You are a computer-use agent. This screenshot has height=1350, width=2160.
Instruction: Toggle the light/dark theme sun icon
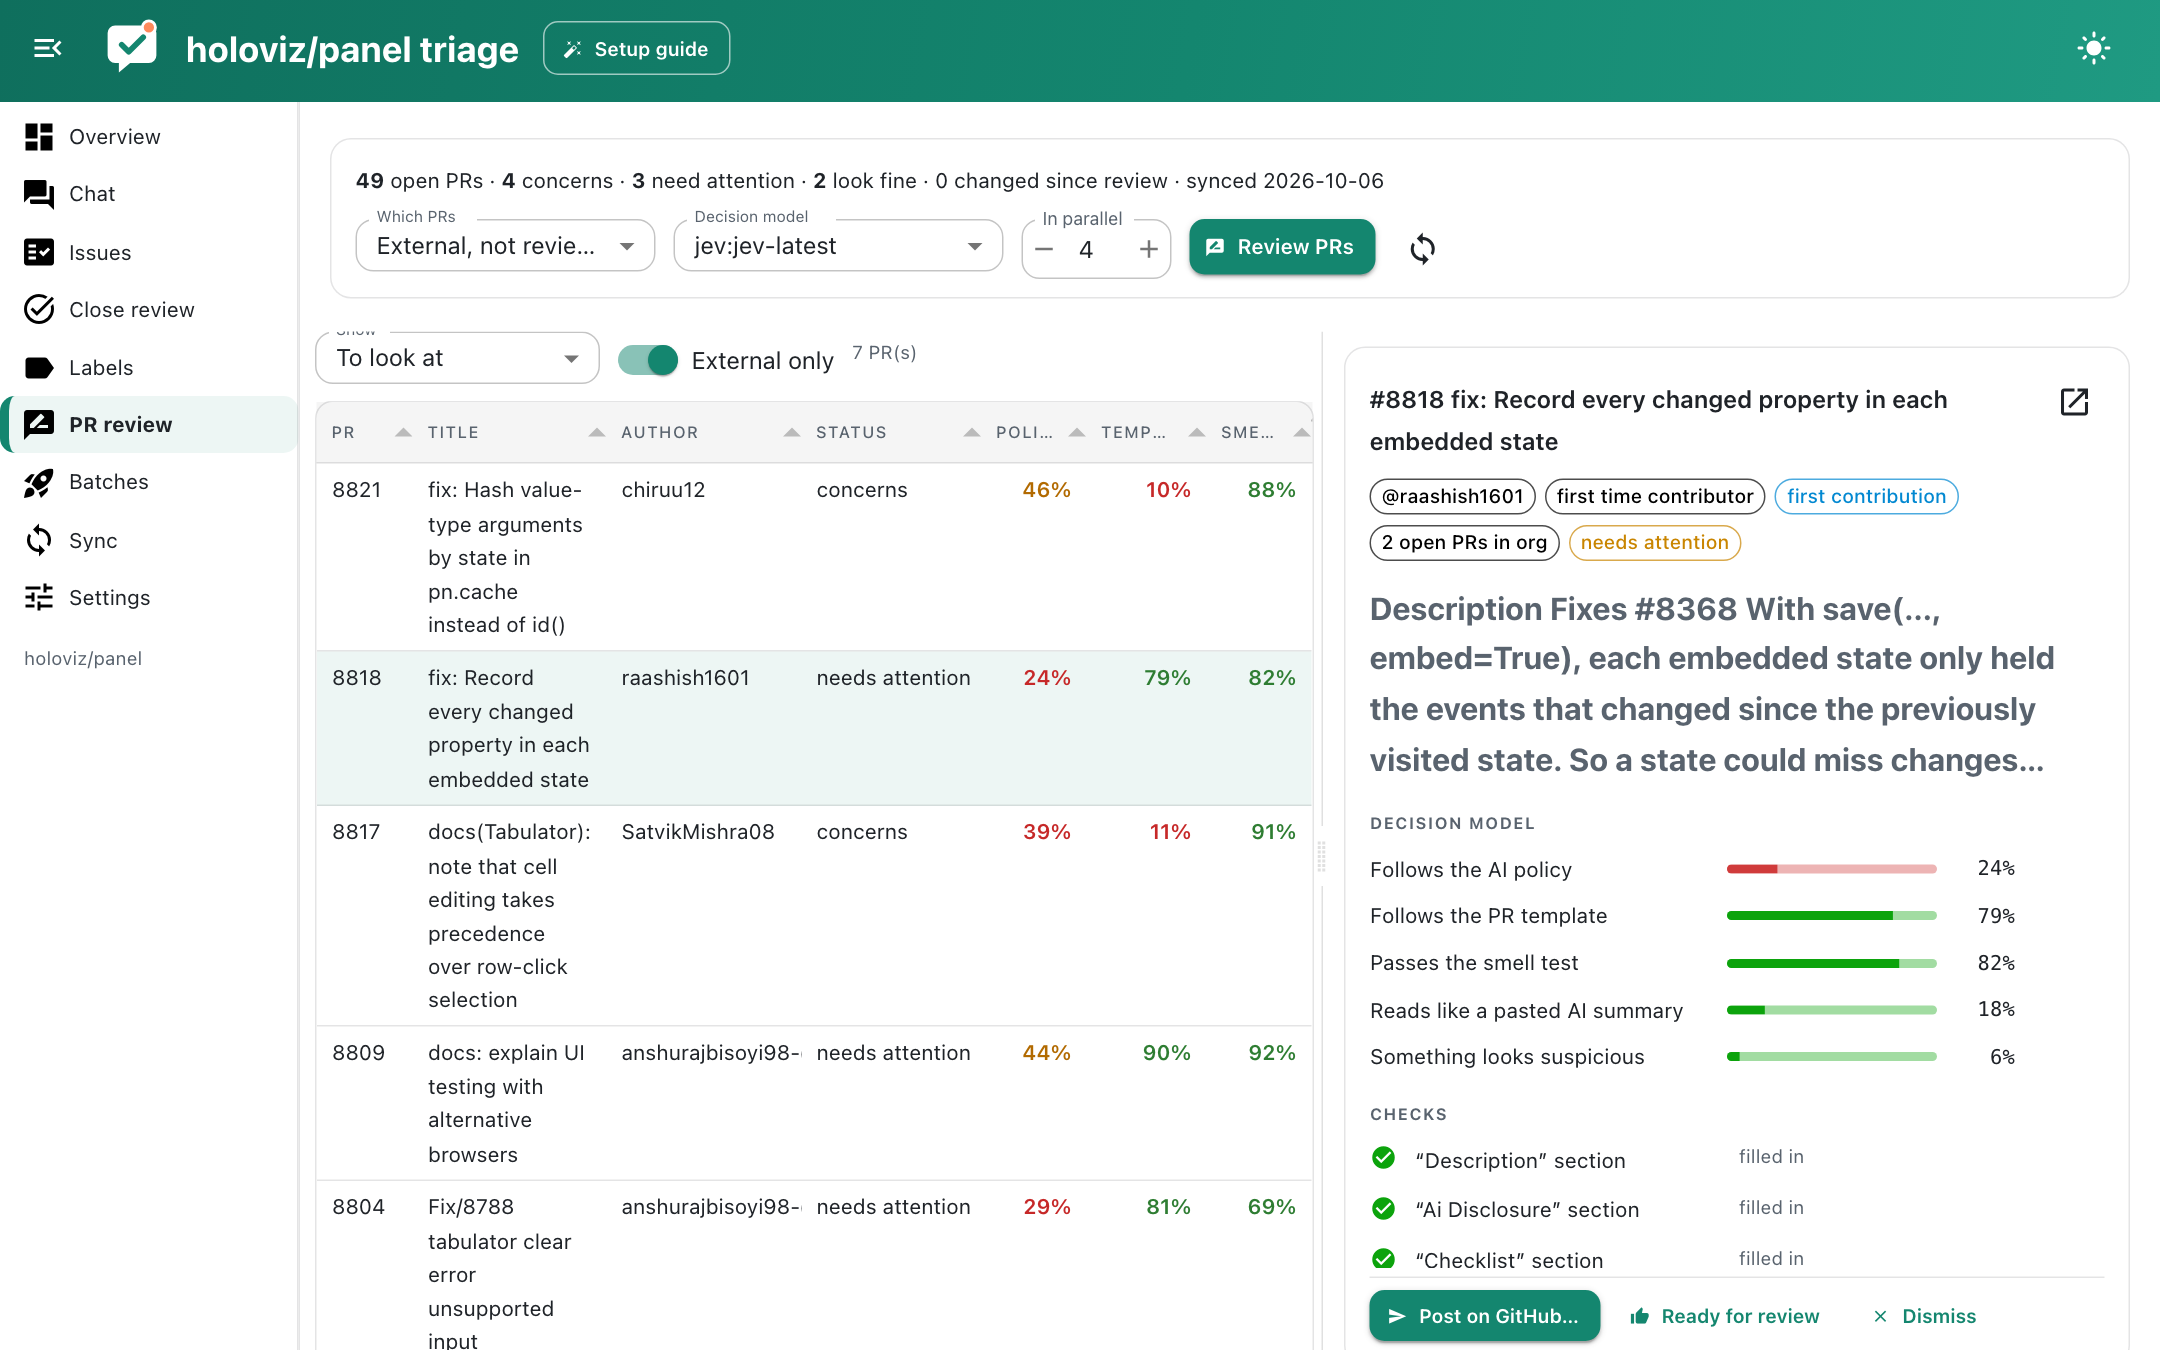pos(2093,48)
